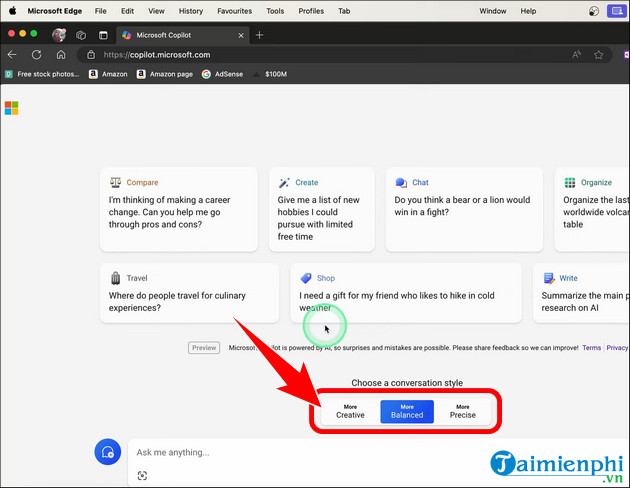
Task: Choose More Balanced conversation style
Action: 407,412
